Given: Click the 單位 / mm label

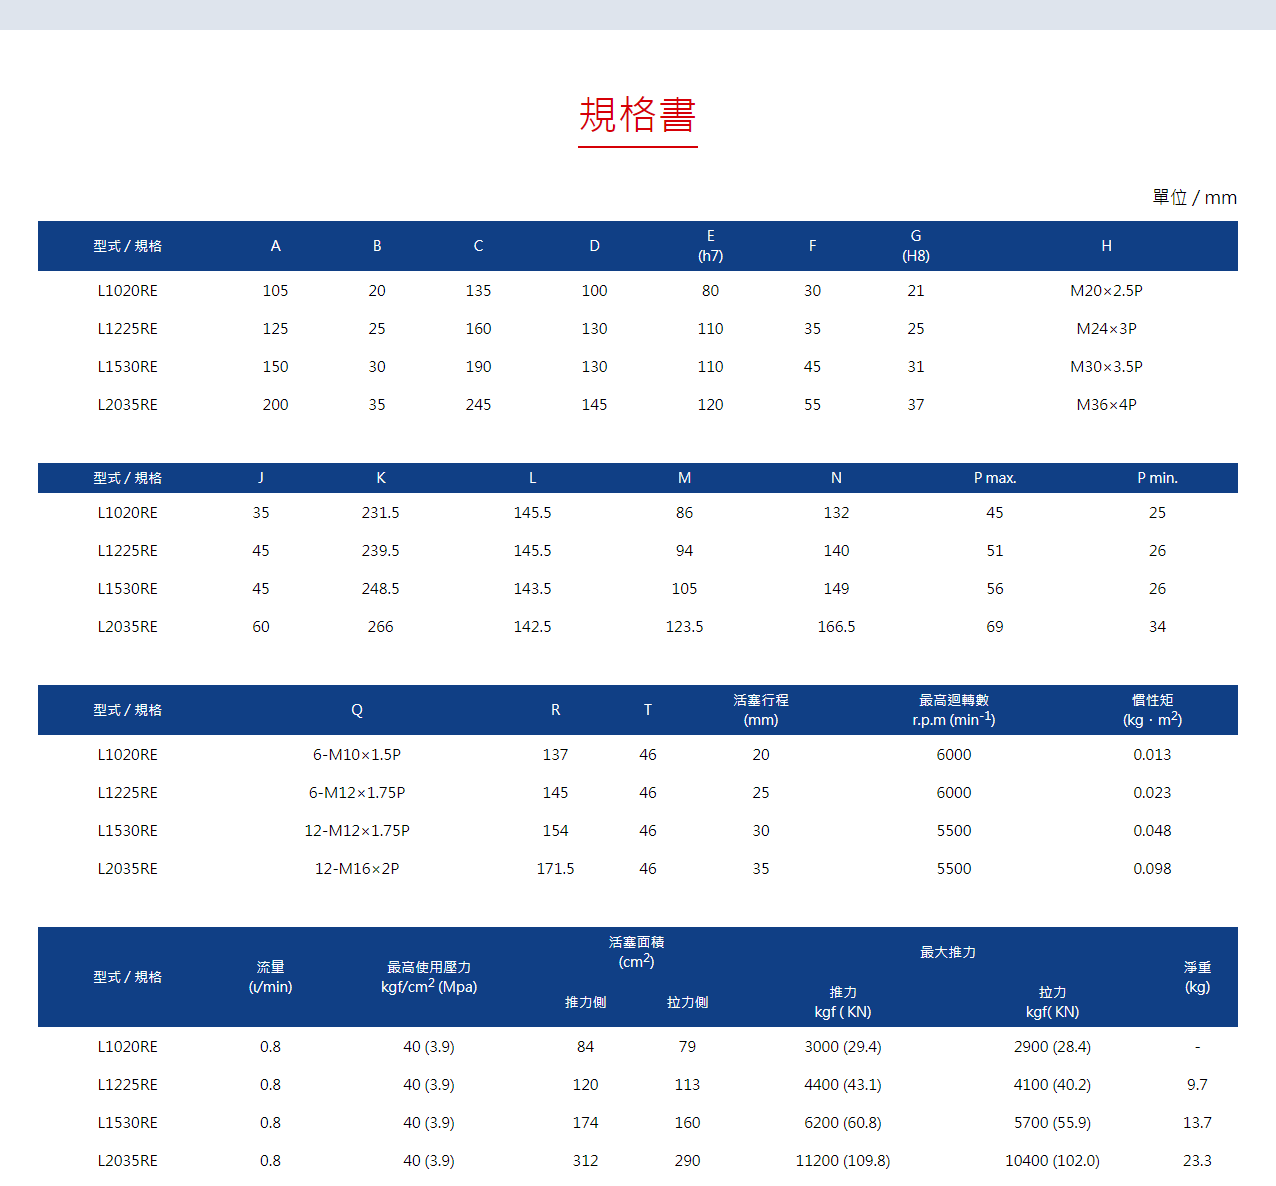Looking at the screenshot, I should coord(1196,197).
